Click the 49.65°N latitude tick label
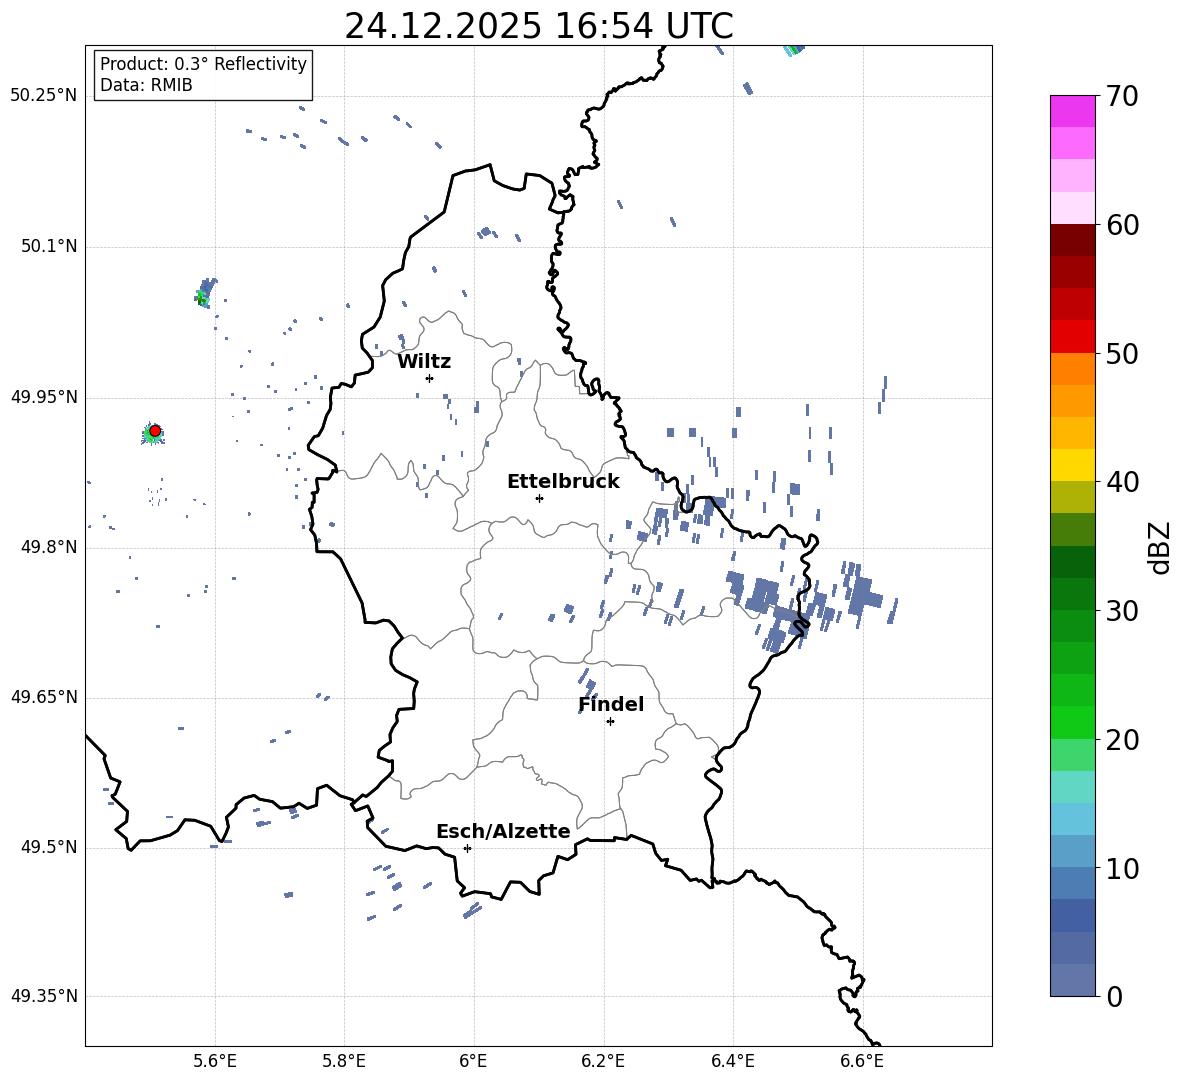 [x=44, y=697]
